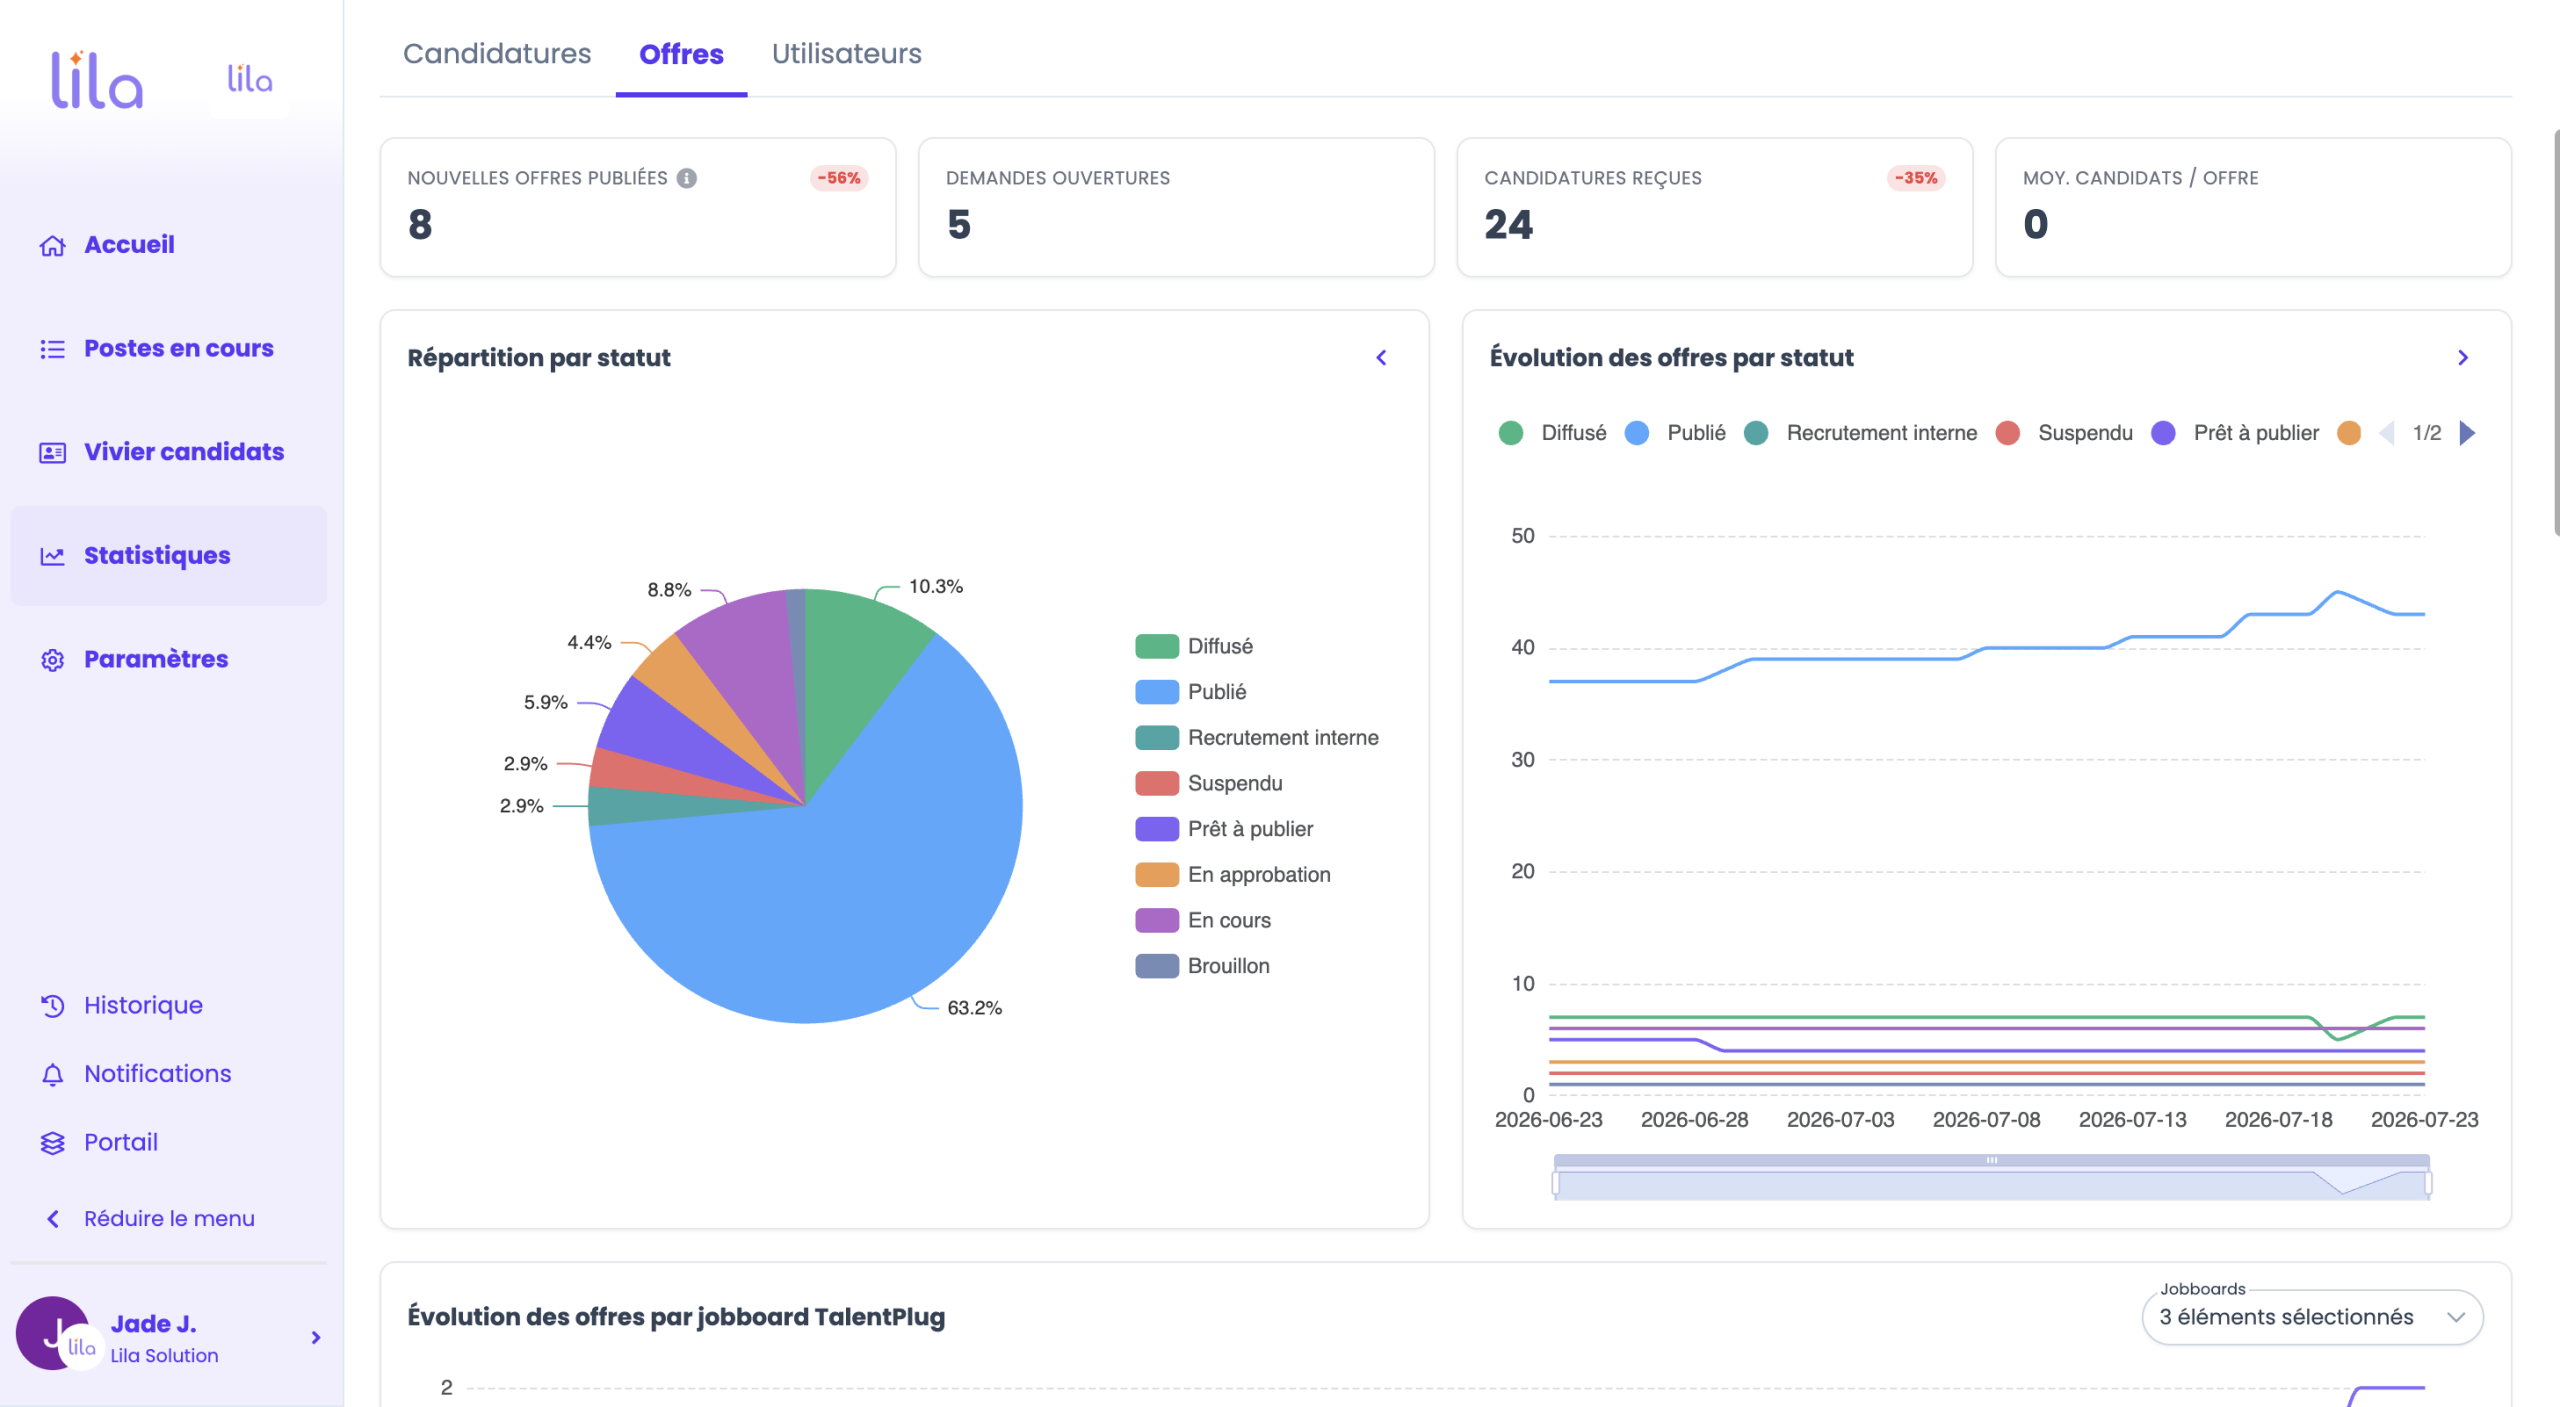
Task: Click the right handle of date range slider
Action: 2428,1183
